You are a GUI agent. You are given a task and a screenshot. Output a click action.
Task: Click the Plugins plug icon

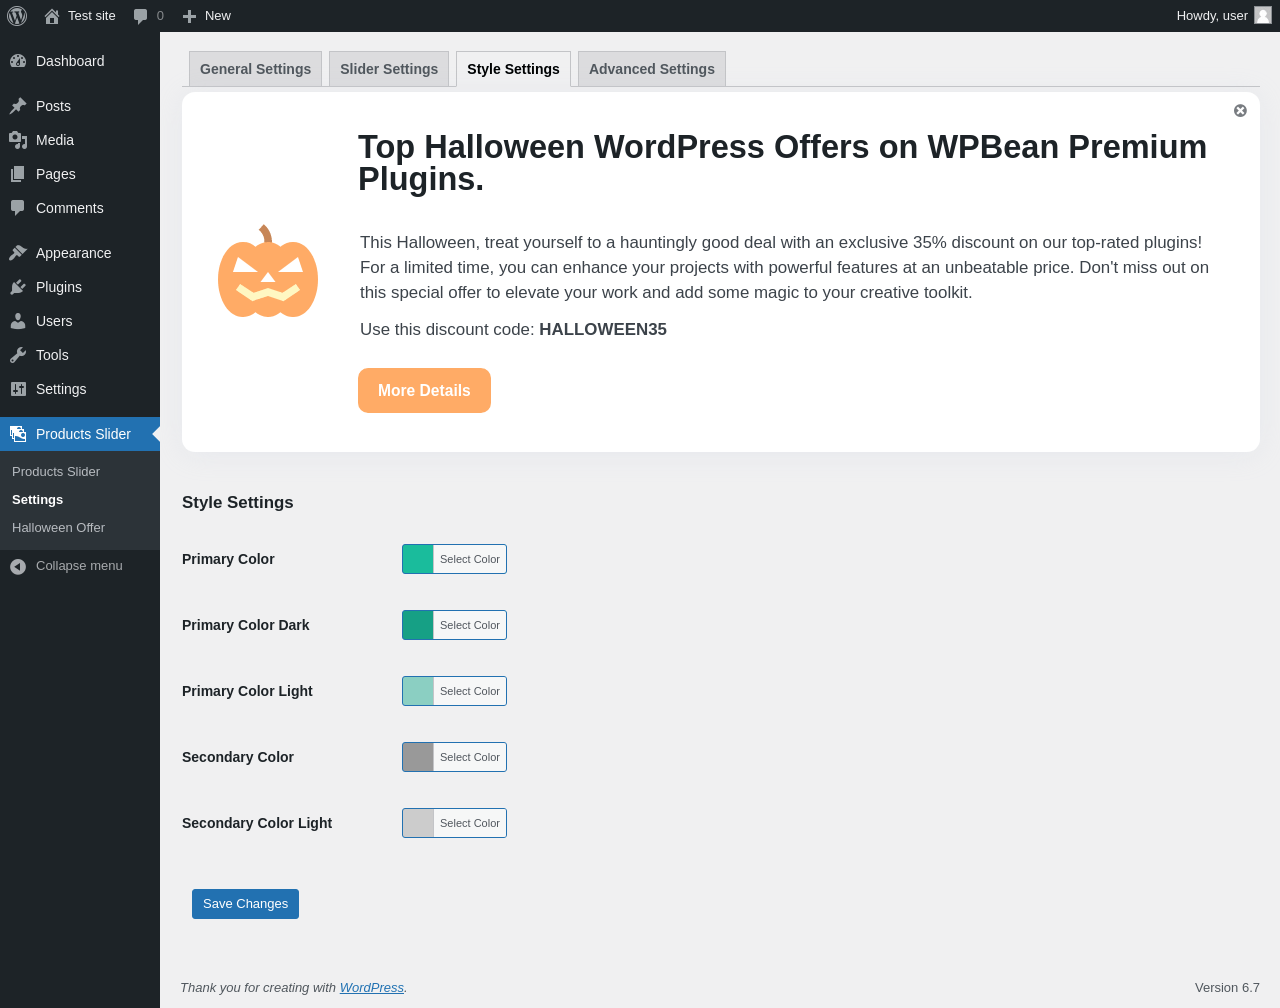click(18, 287)
